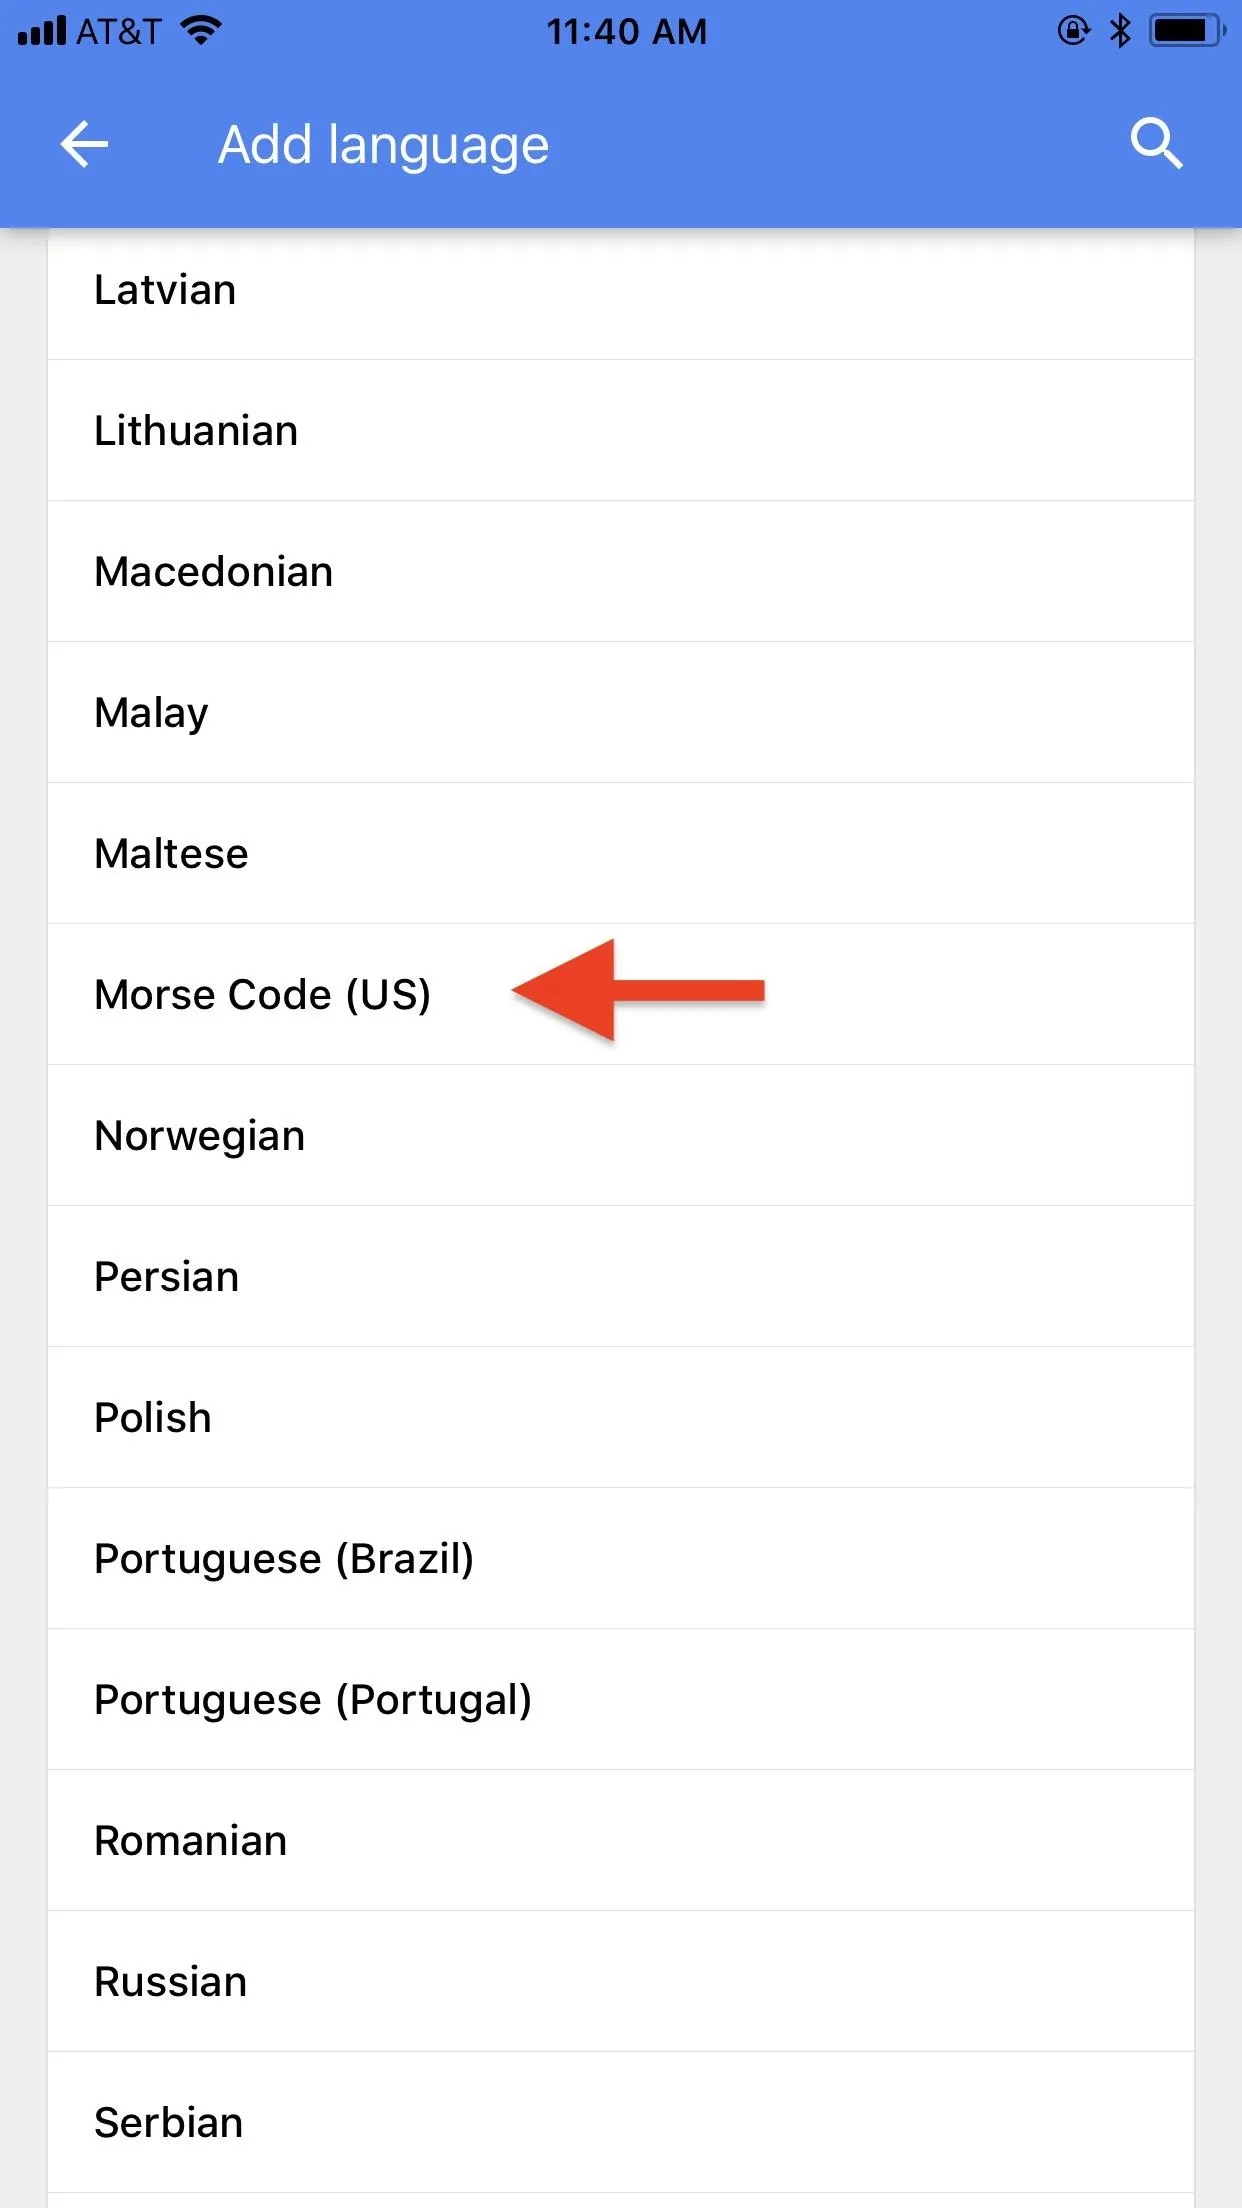
Task: Select Morse Code (US) keyboard
Action: (x=621, y=995)
